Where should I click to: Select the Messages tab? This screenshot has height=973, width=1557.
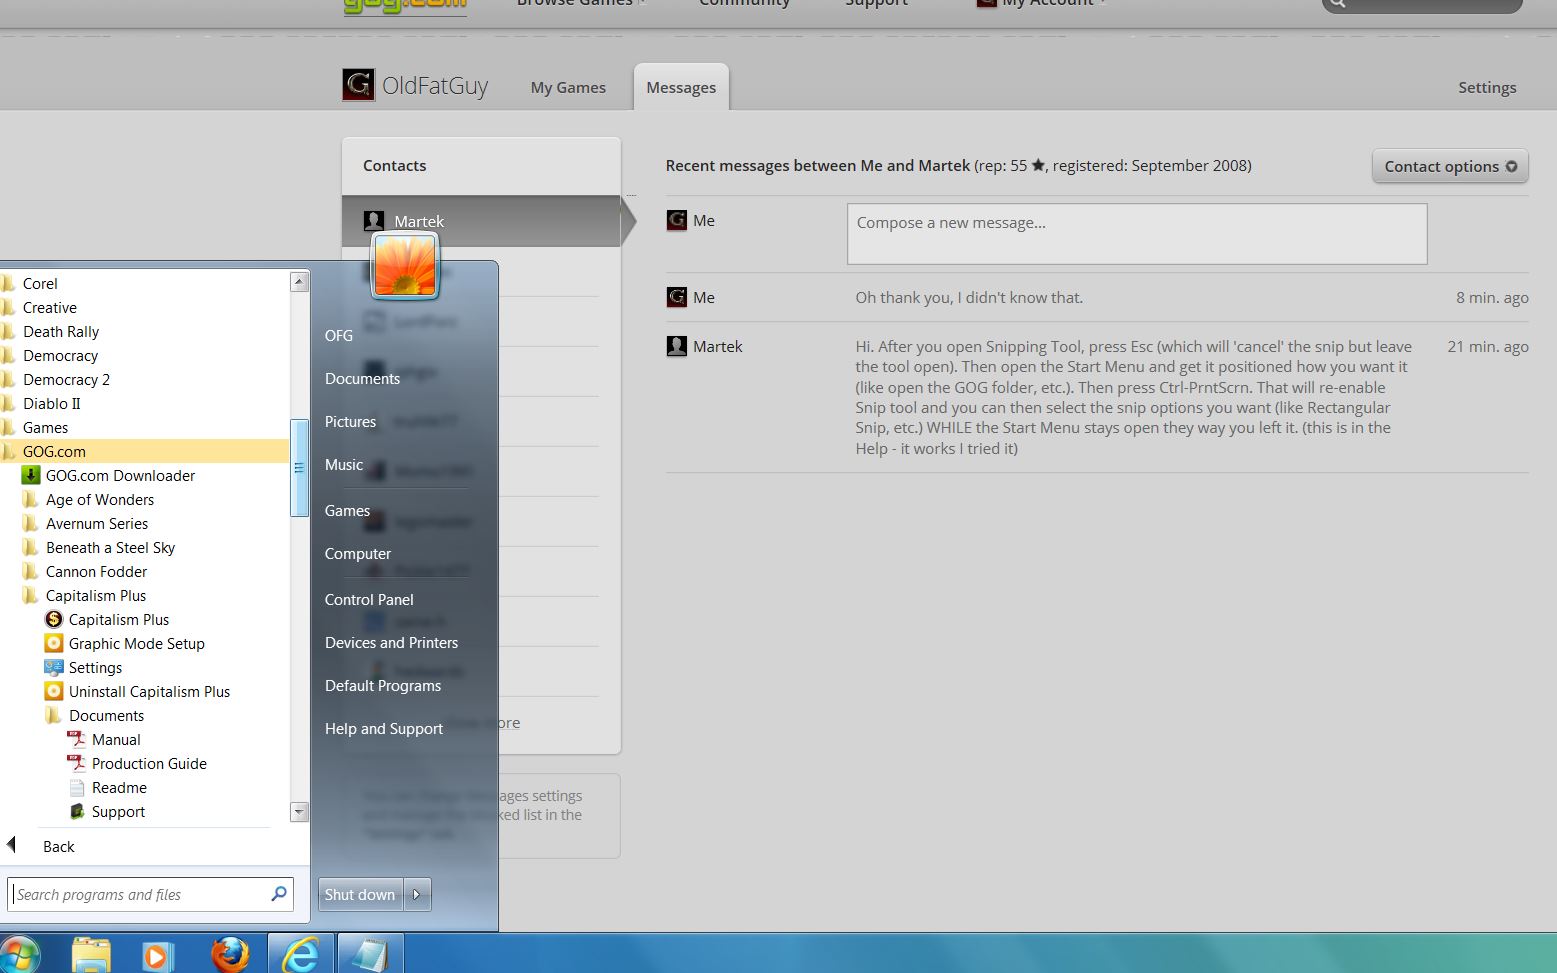[681, 88]
